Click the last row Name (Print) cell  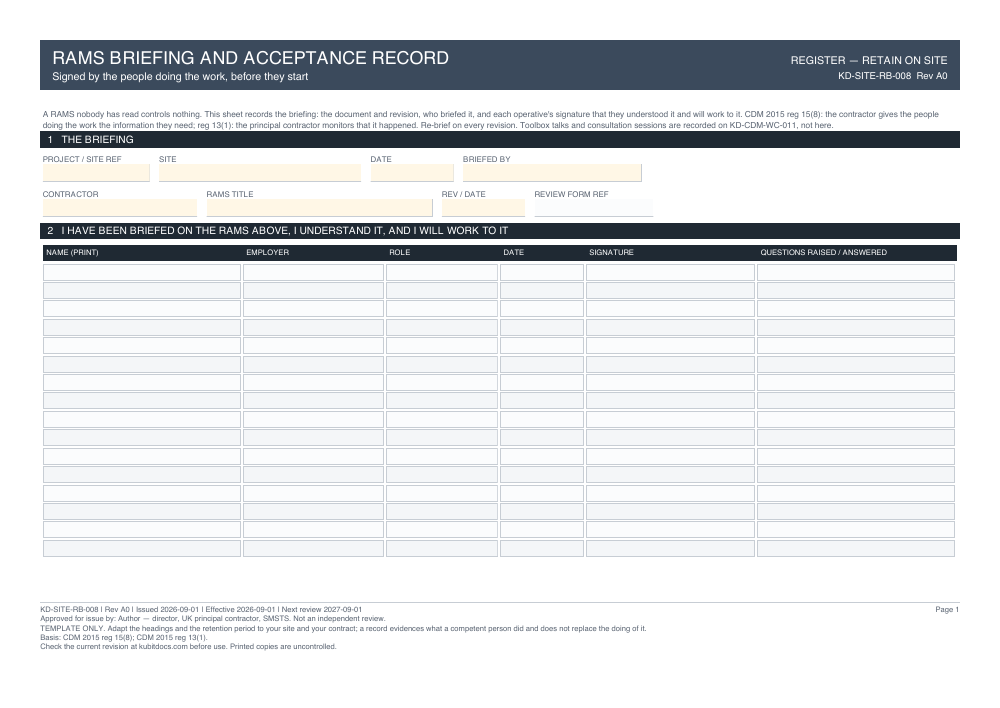[142, 549]
